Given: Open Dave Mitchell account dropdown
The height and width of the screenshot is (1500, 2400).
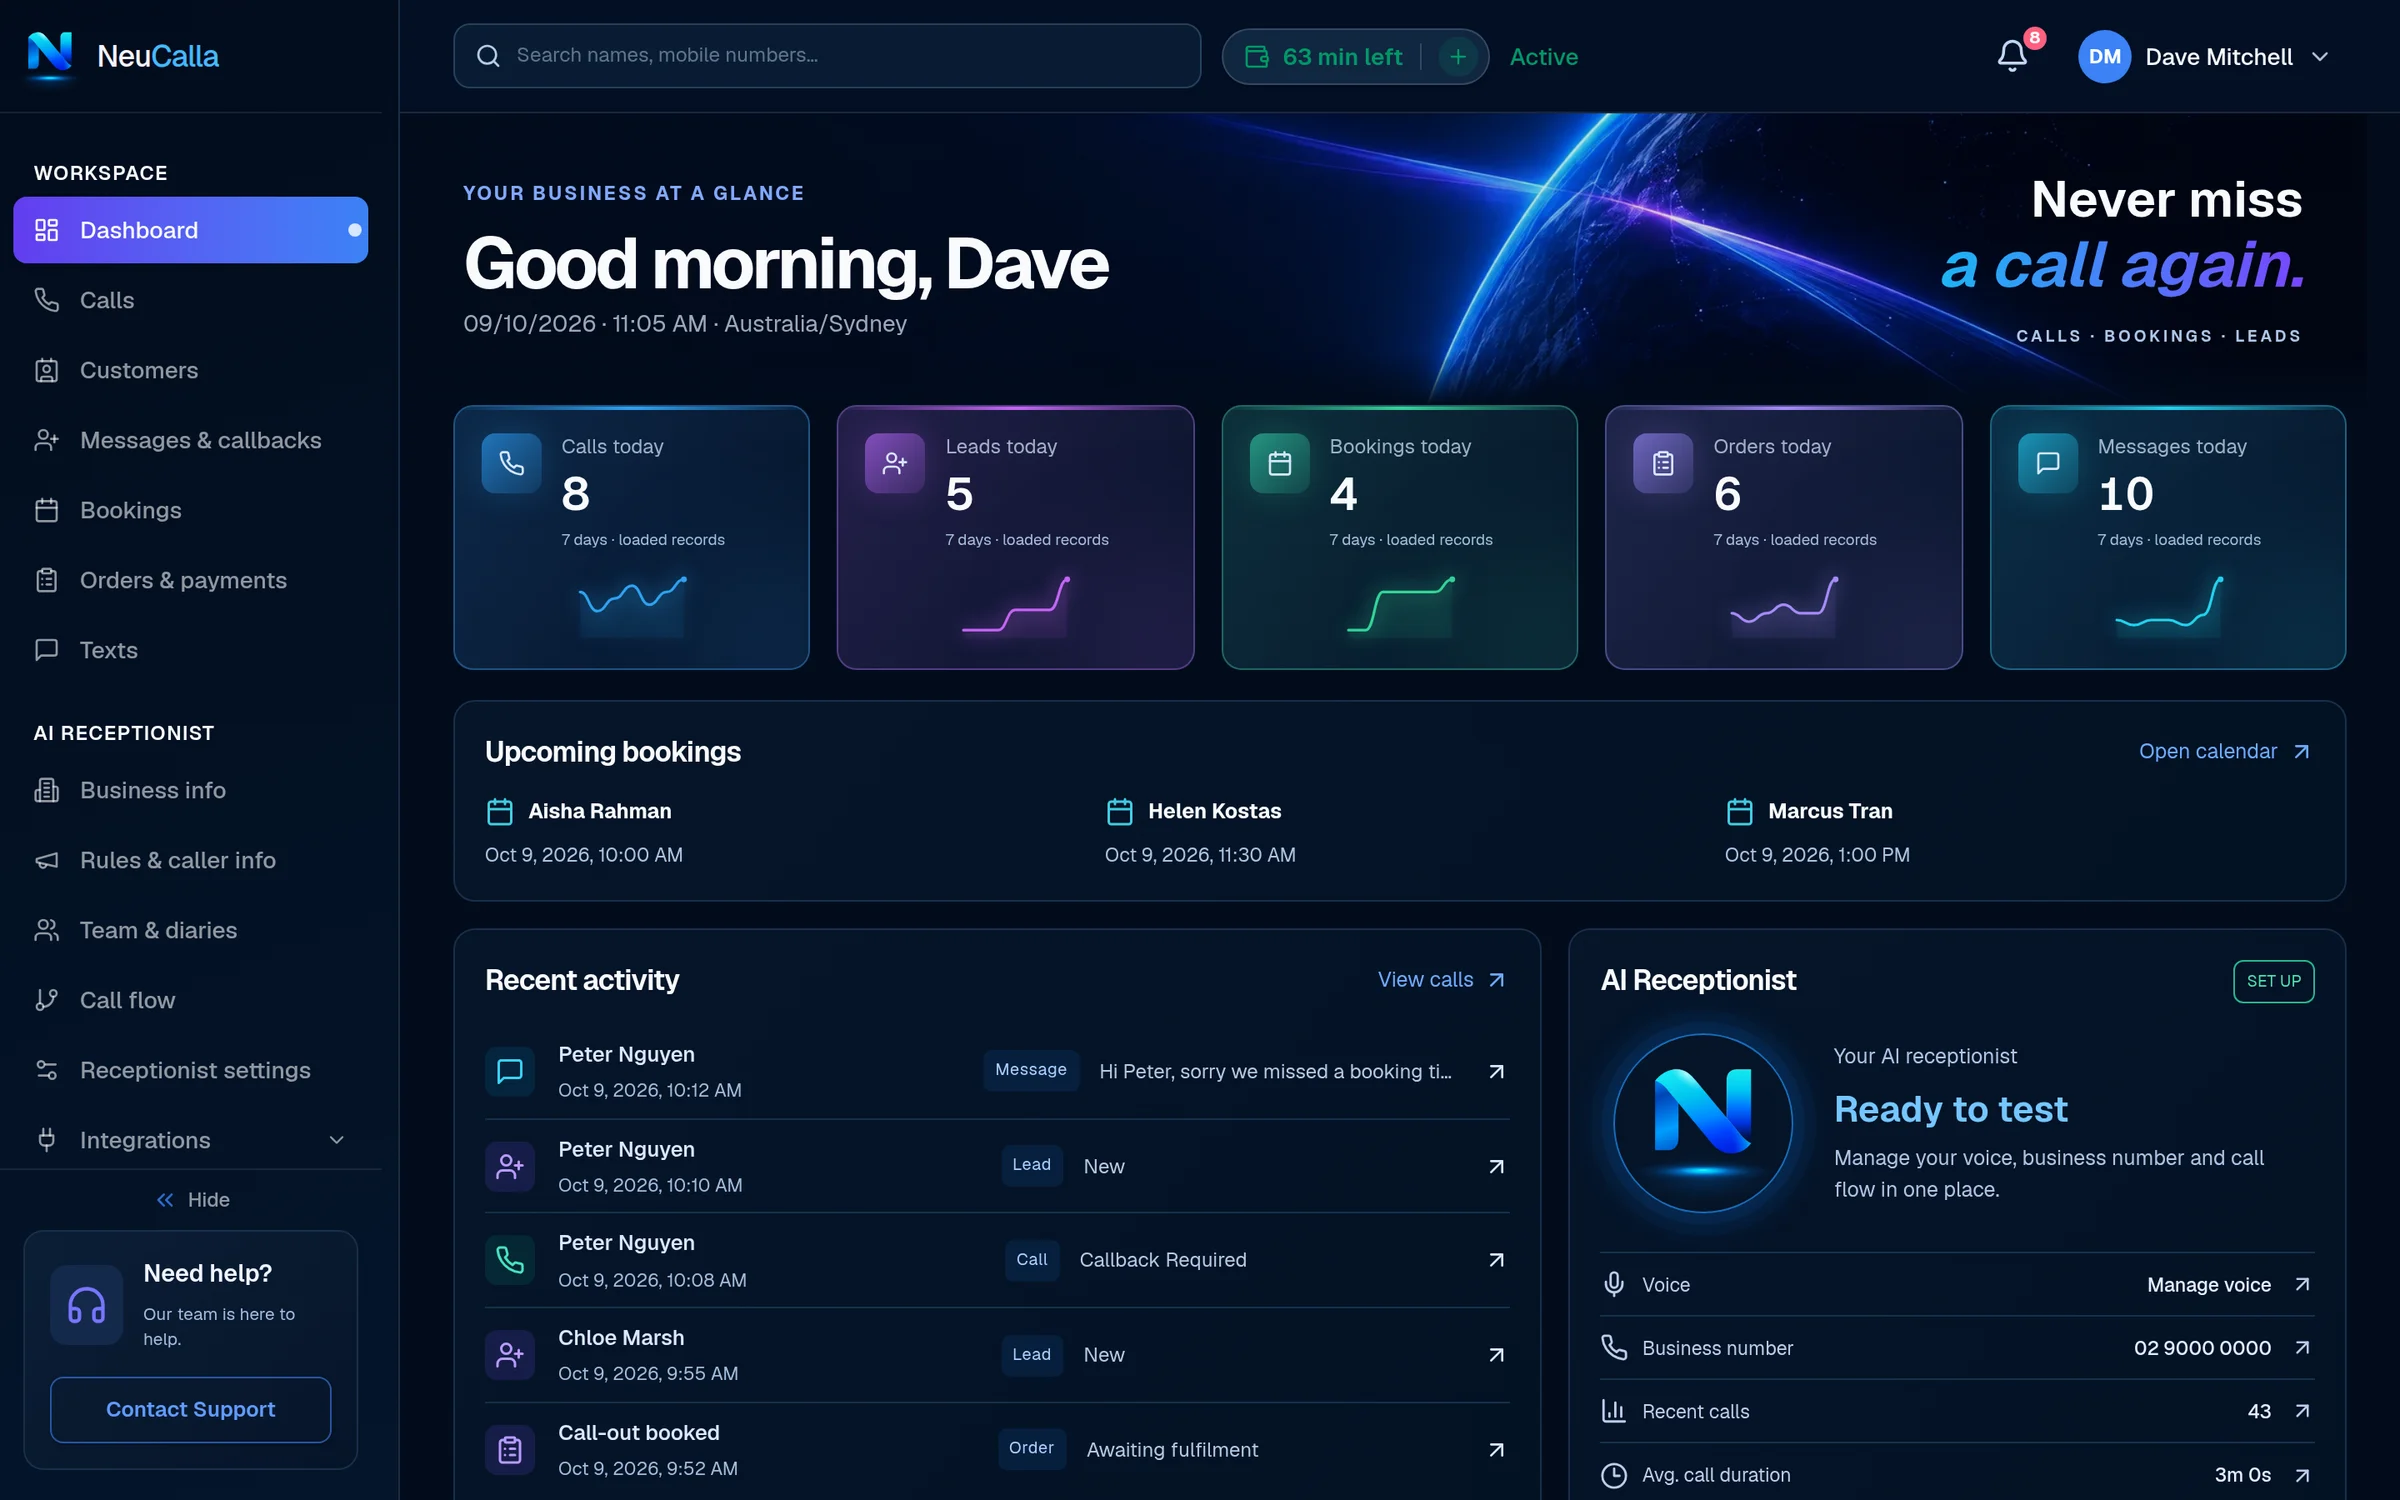Looking at the screenshot, I should [x=2205, y=57].
